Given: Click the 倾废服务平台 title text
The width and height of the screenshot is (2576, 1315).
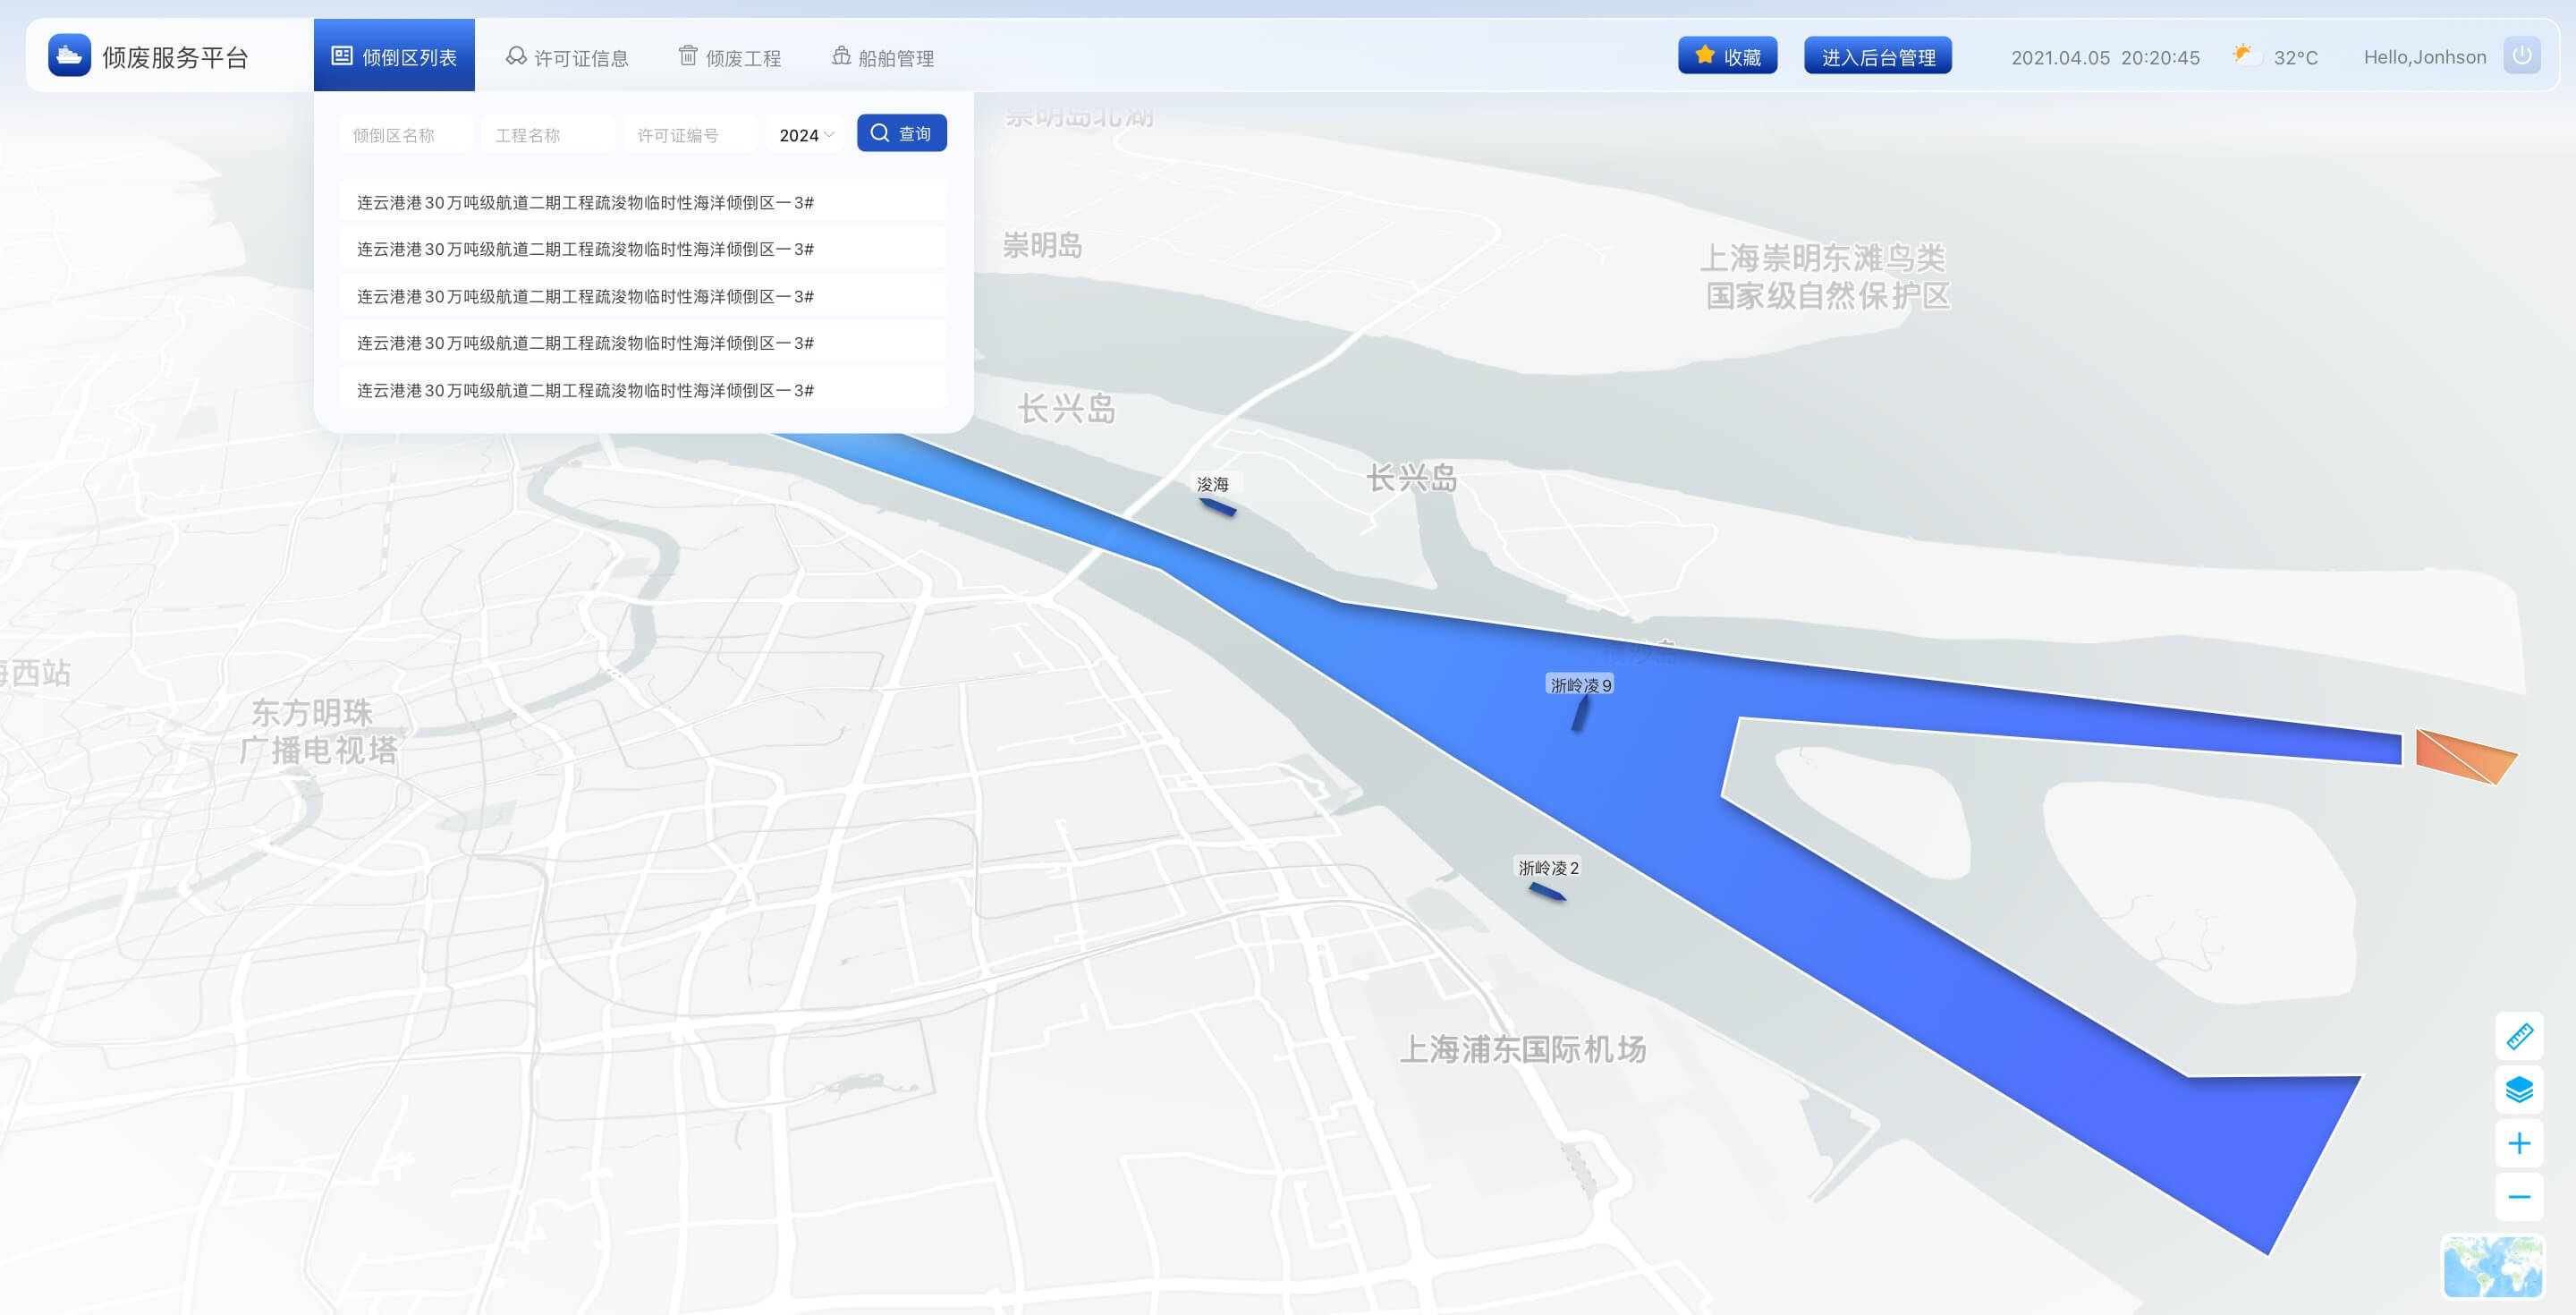Looking at the screenshot, I should click(175, 57).
